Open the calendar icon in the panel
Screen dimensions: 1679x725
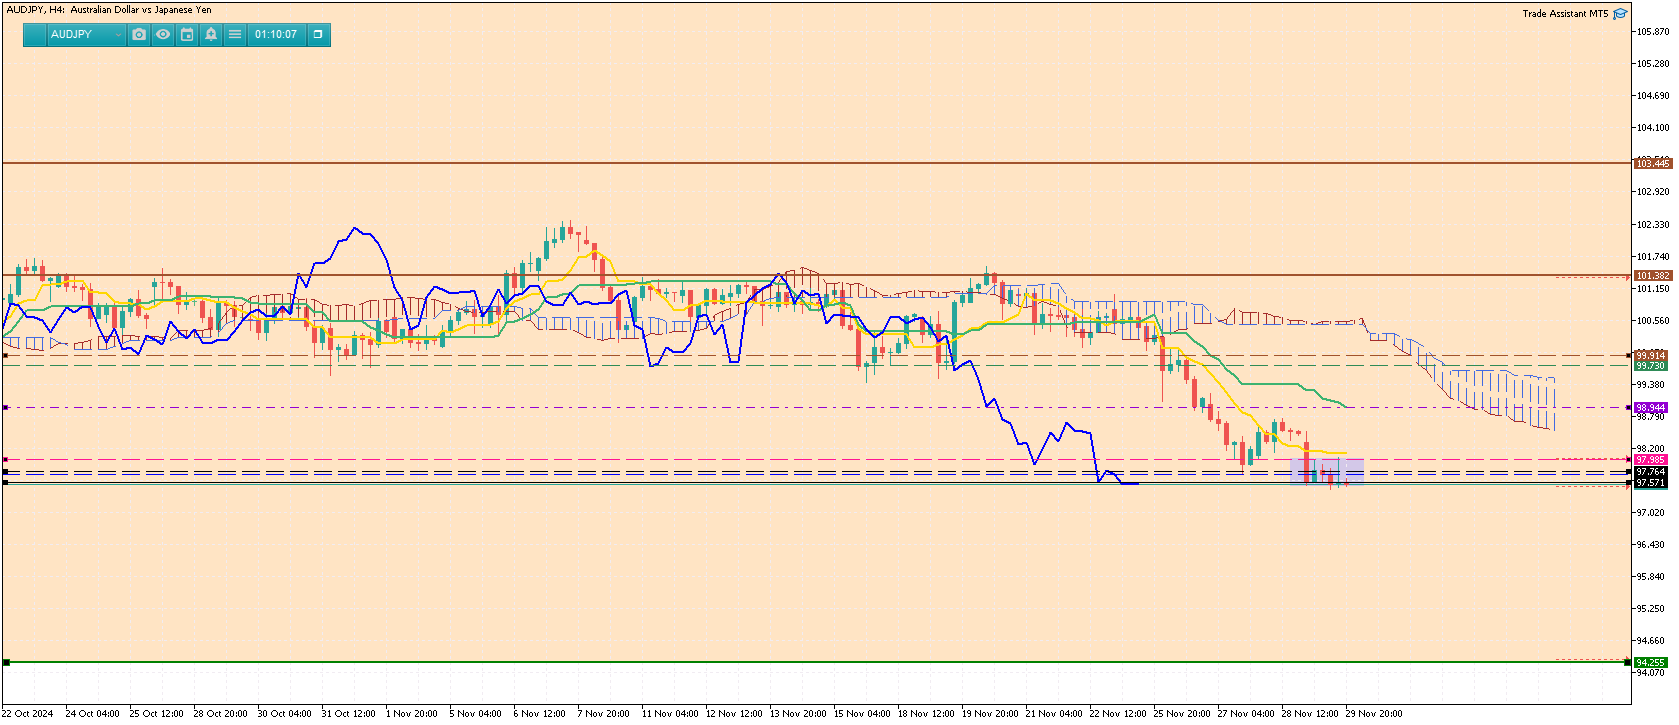(x=187, y=35)
